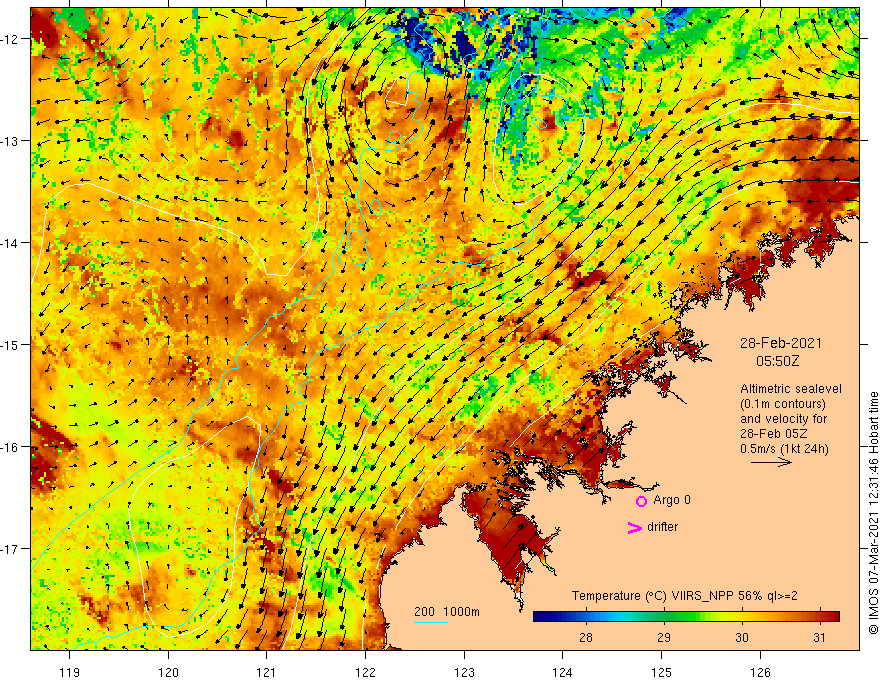The image size is (880, 680).
Task: Click the latitude axis label -17
Action: [10, 549]
